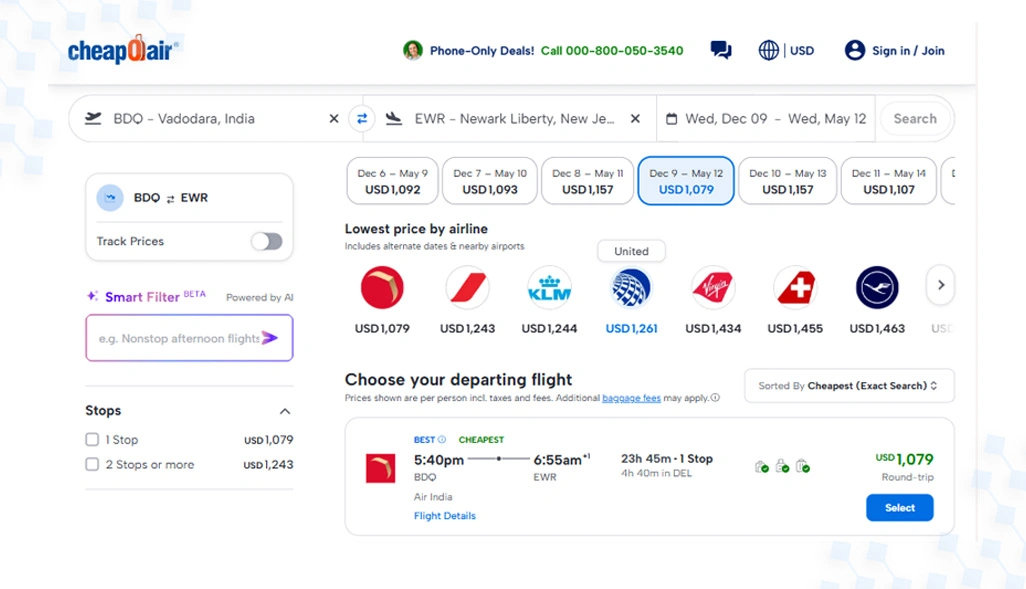Select the Virgin Atlantic airline logo
This screenshot has width=1026, height=589.
point(713,287)
